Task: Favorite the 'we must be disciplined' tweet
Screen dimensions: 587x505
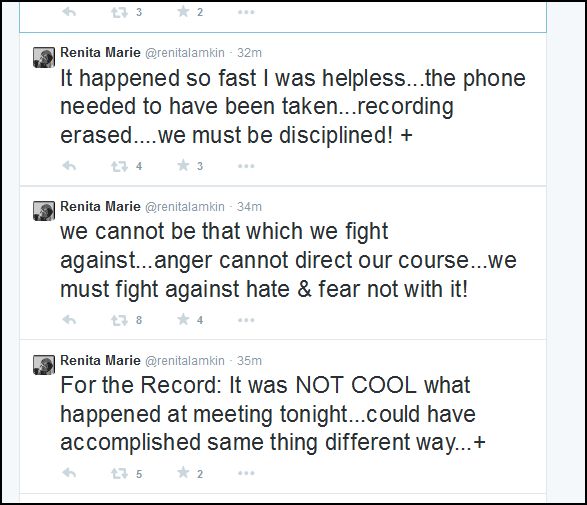Action: tap(183, 165)
